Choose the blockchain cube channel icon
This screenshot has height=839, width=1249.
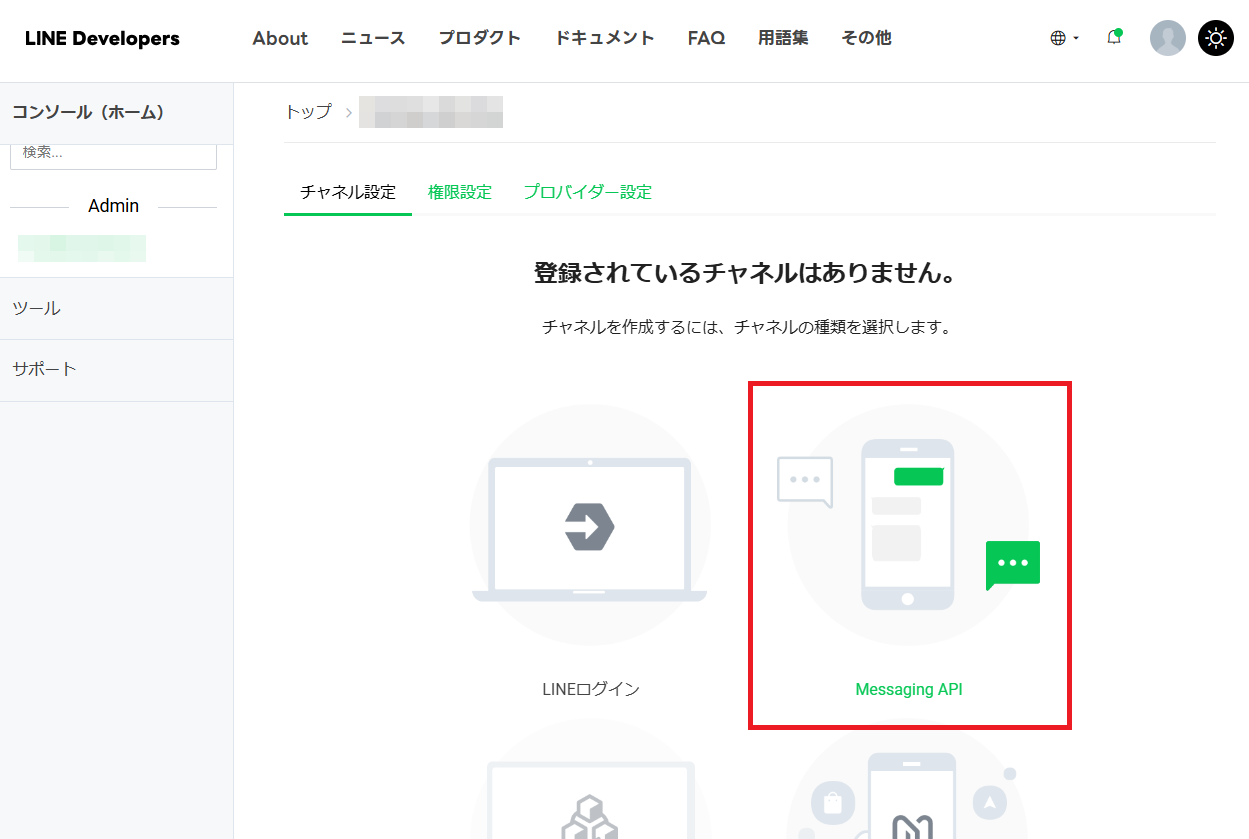[590, 800]
